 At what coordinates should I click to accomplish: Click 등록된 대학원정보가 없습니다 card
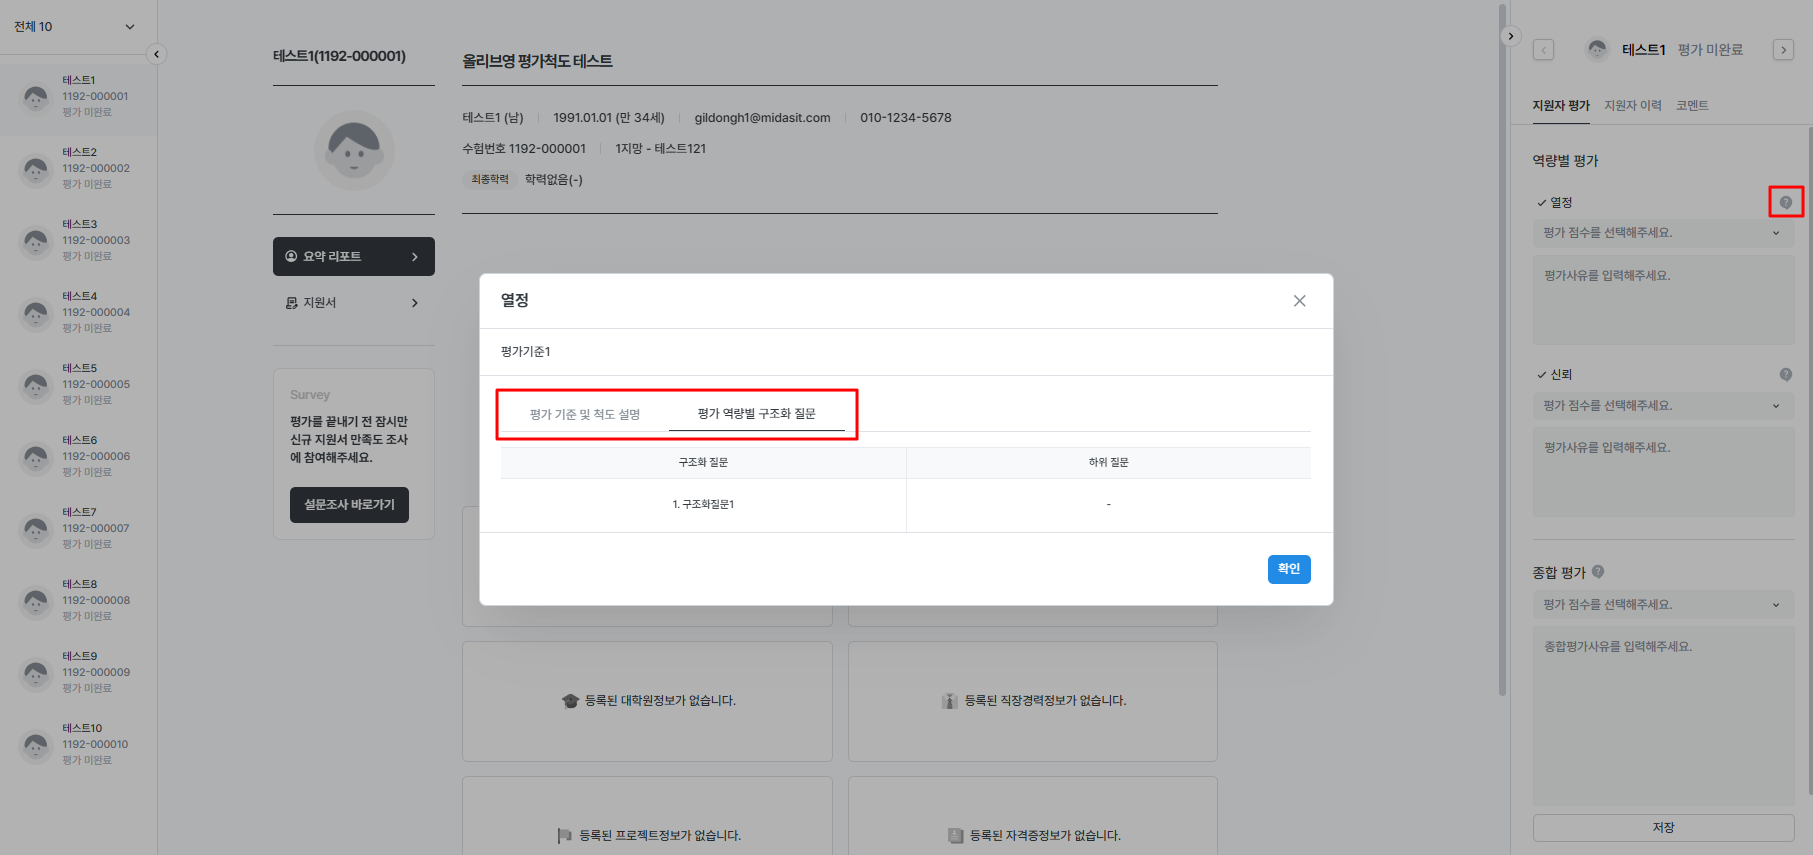click(x=647, y=701)
